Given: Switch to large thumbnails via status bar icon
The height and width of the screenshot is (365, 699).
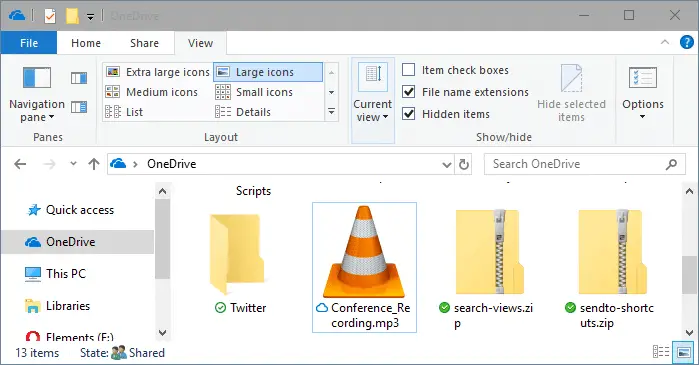Looking at the screenshot, I should (x=683, y=352).
